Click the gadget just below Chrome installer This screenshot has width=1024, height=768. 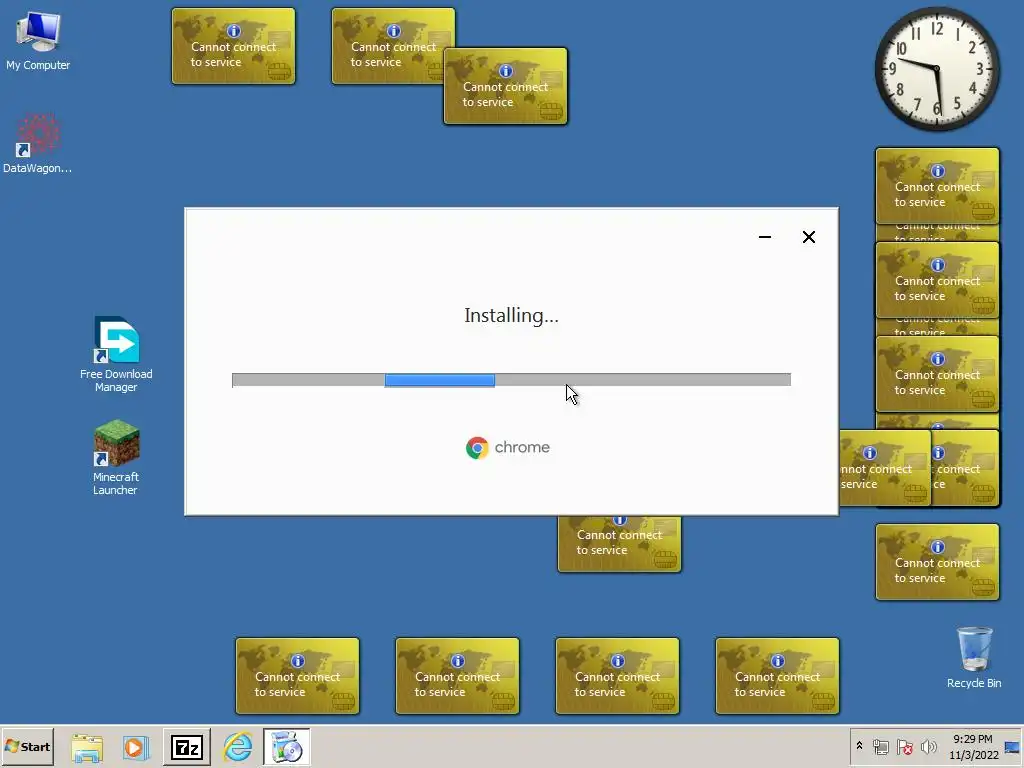point(619,543)
